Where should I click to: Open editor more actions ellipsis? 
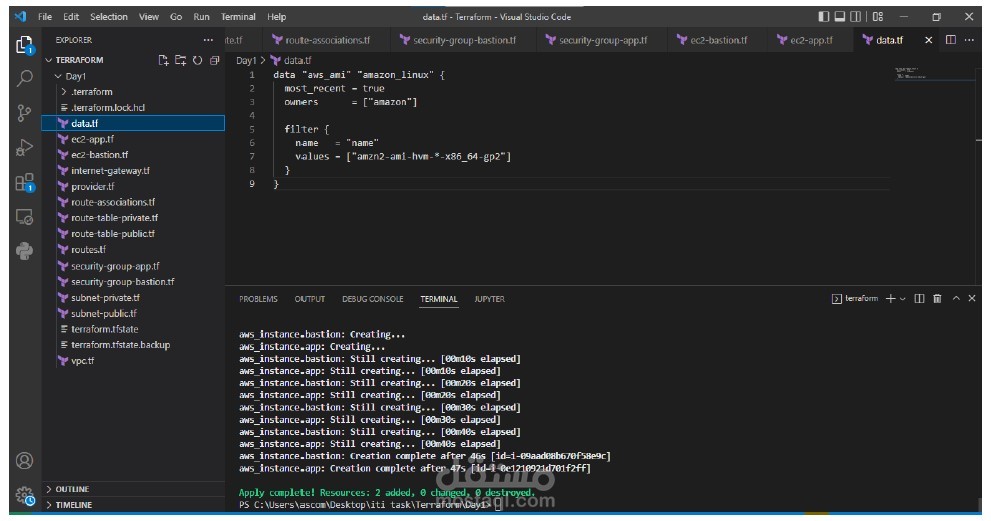click(x=969, y=40)
